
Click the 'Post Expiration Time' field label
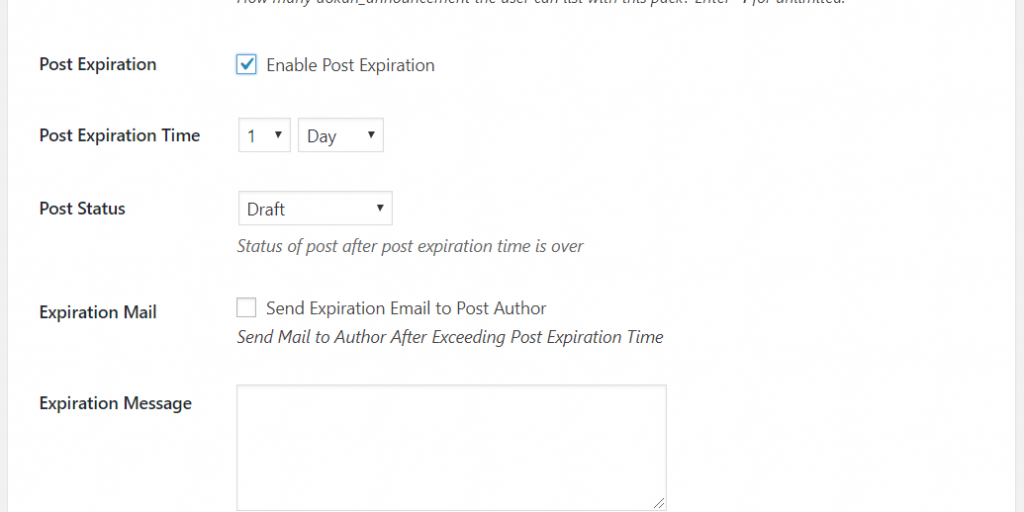point(119,135)
